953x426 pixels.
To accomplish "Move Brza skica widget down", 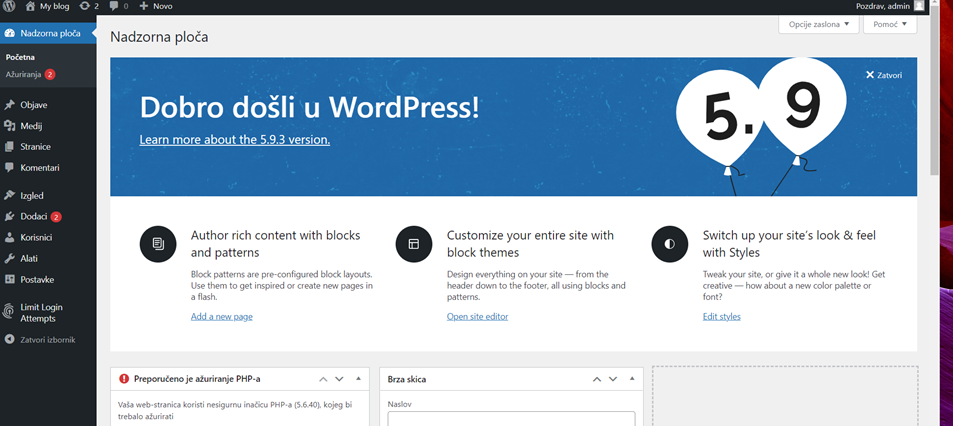I will tap(614, 379).
